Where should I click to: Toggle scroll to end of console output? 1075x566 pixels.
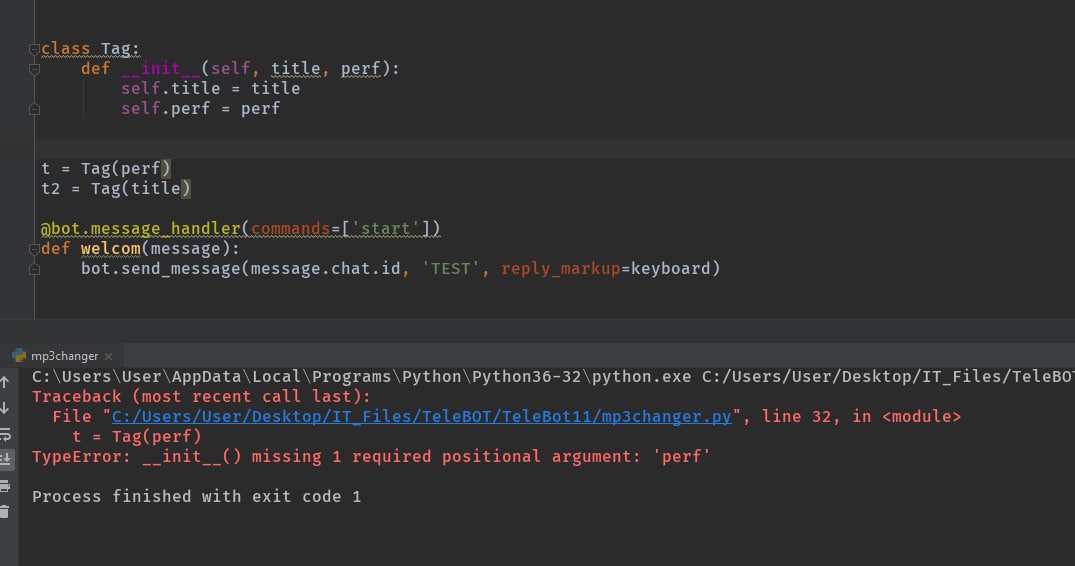pyautogui.click(x=6, y=459)
